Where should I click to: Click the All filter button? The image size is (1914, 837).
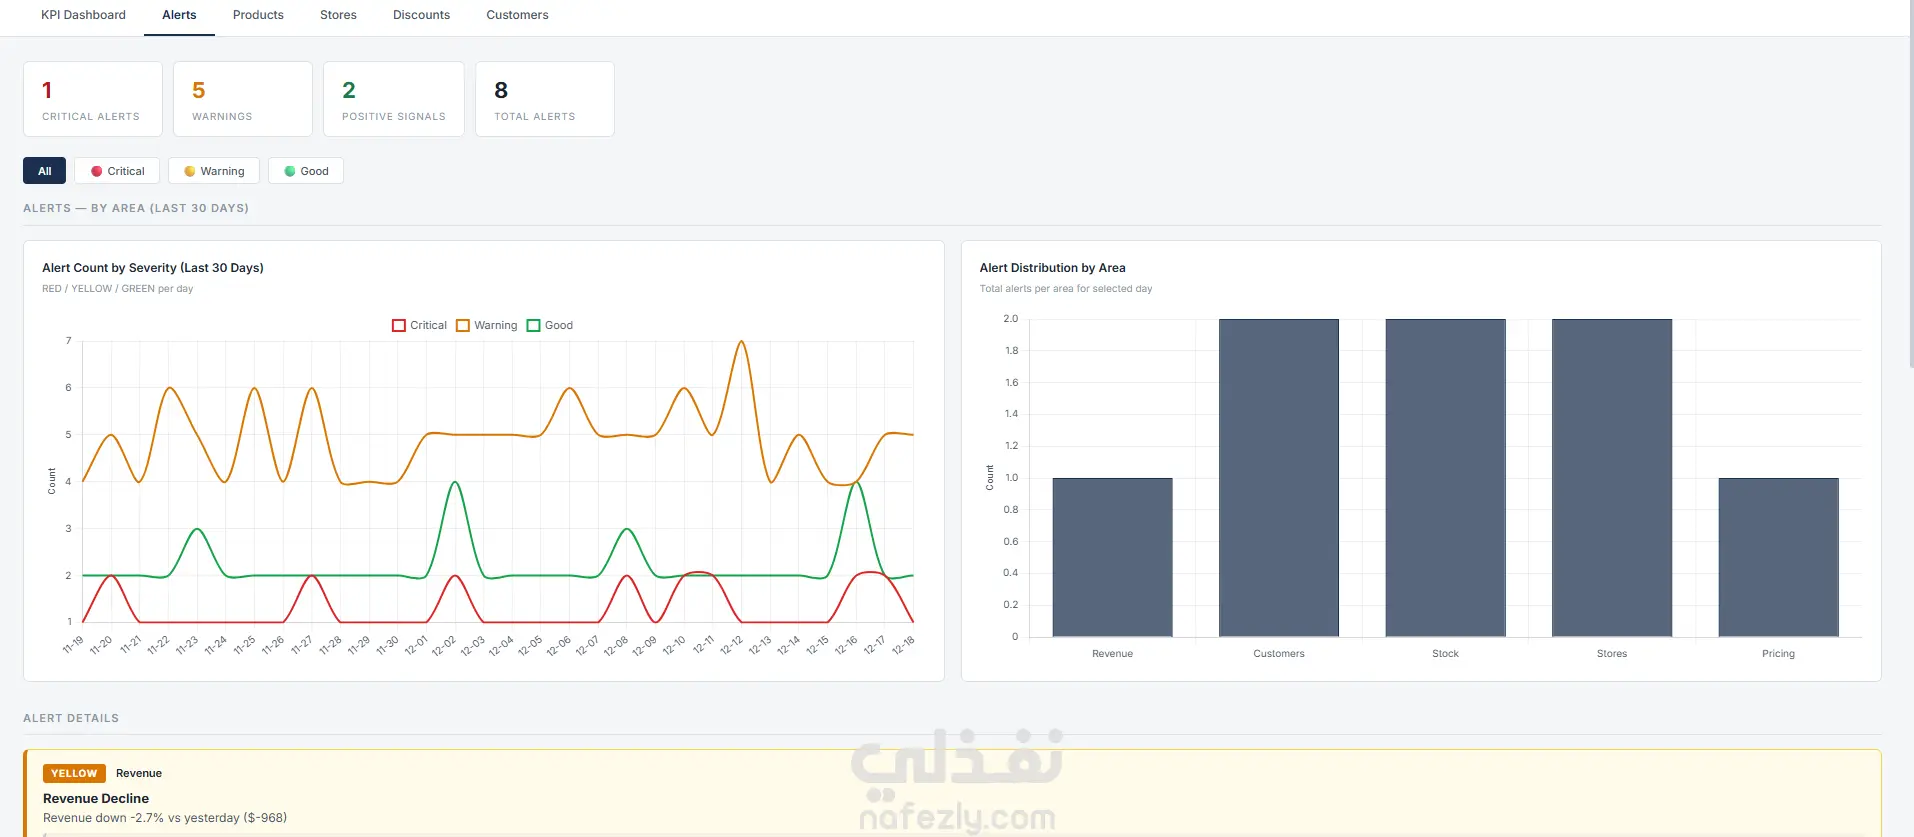pos(44,171)
